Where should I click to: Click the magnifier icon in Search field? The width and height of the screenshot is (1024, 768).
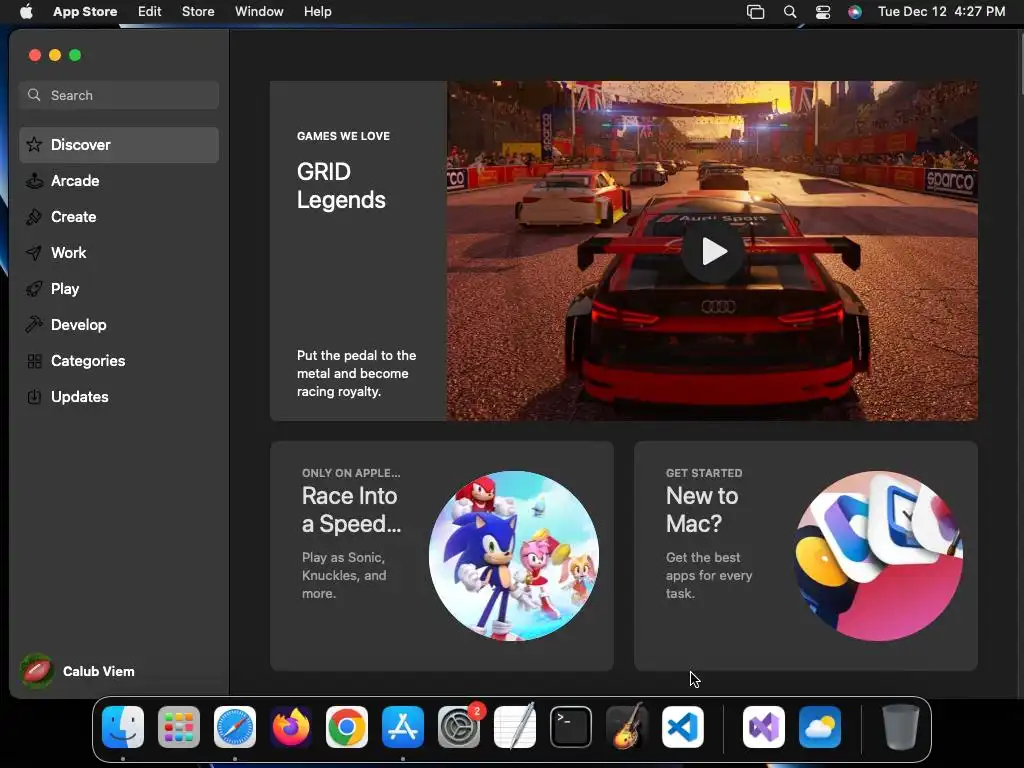click(x=34, y=95)
